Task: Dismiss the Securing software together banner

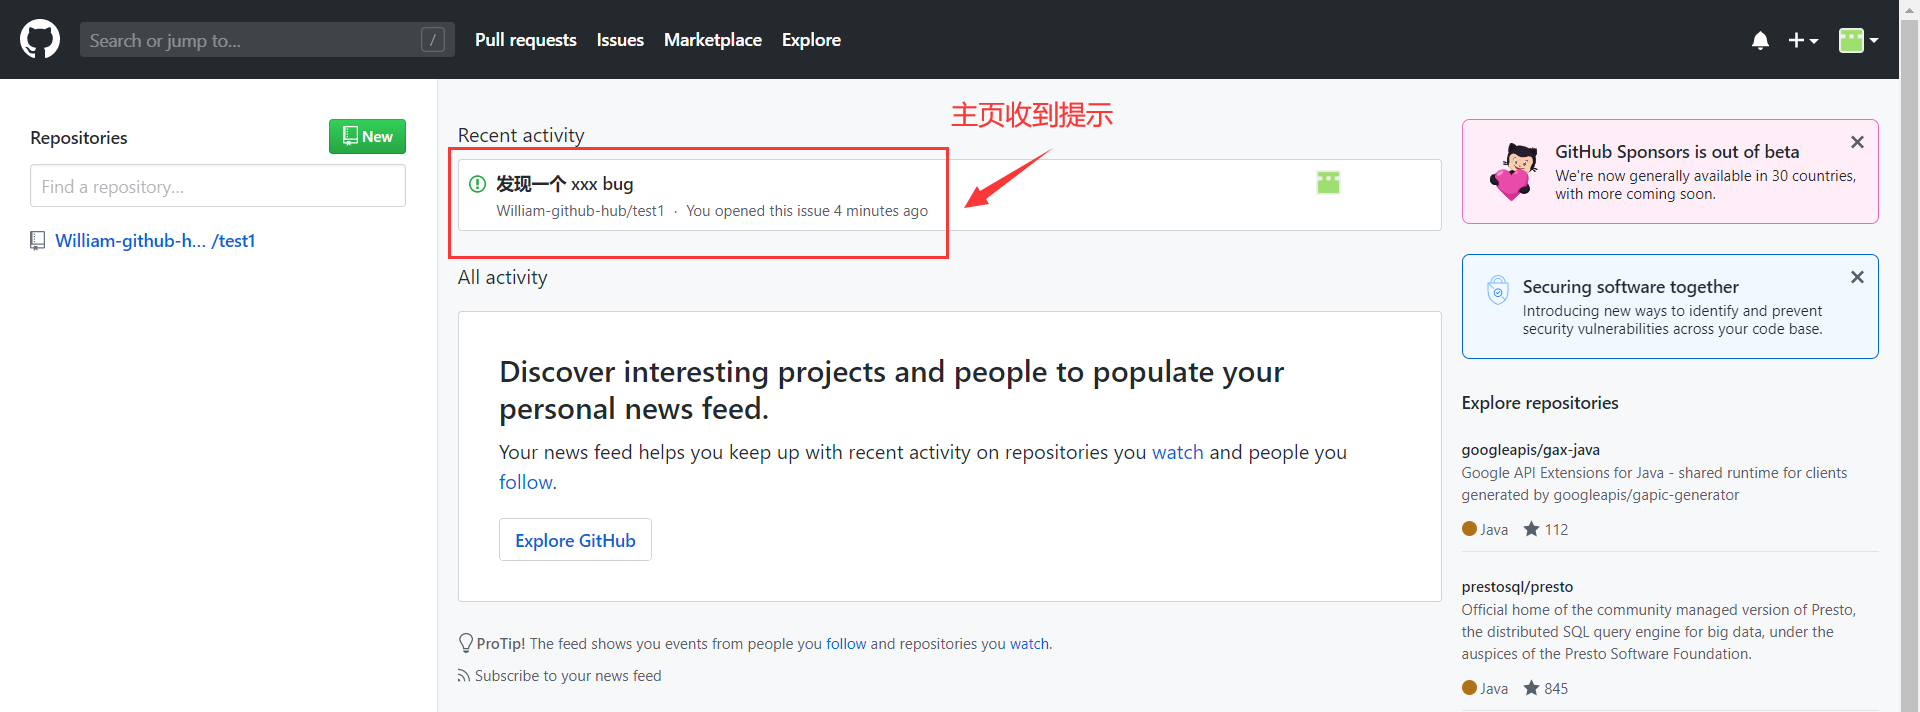Action: [1857, 277]
